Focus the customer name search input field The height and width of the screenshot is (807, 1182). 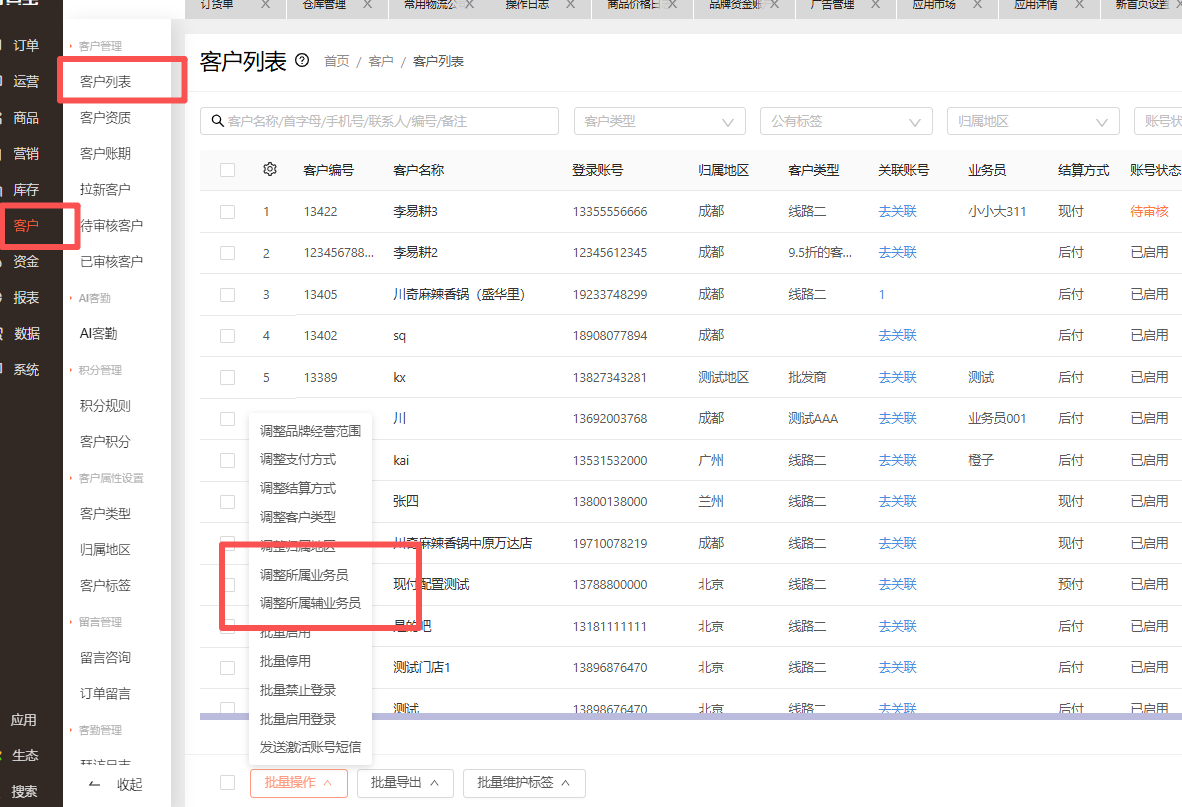(x=379, y=121)
